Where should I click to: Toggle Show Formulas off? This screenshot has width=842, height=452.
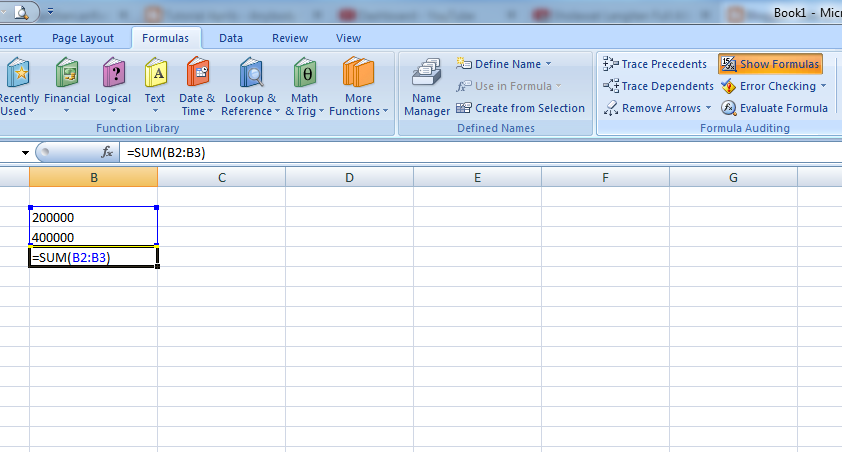pos(770,64)
